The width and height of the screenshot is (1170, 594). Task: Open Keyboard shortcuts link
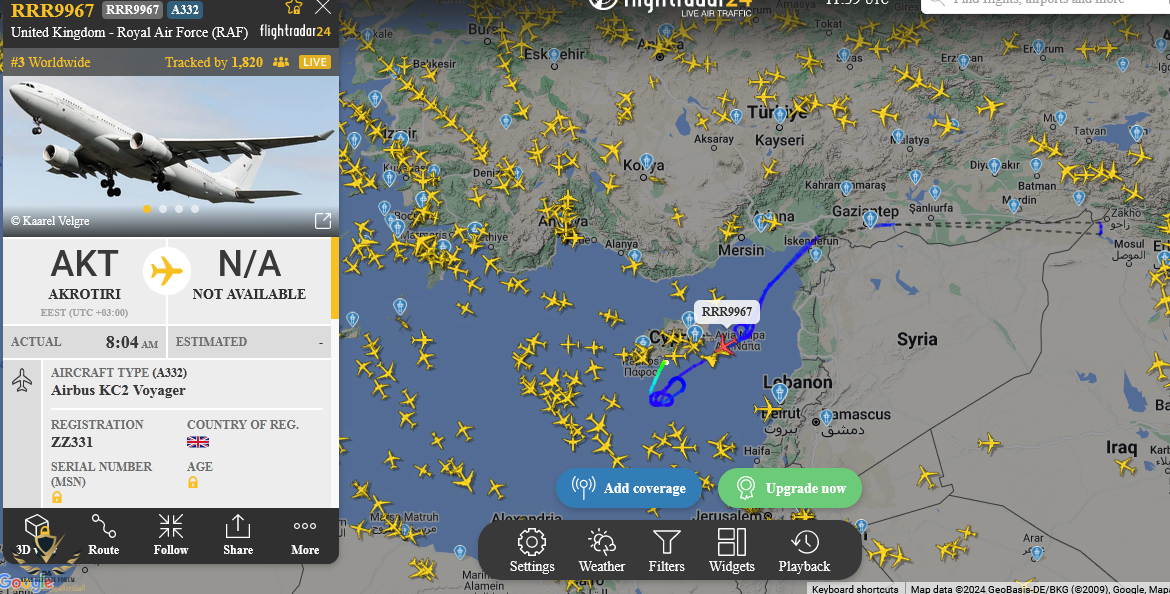click(x=854, y=589)
